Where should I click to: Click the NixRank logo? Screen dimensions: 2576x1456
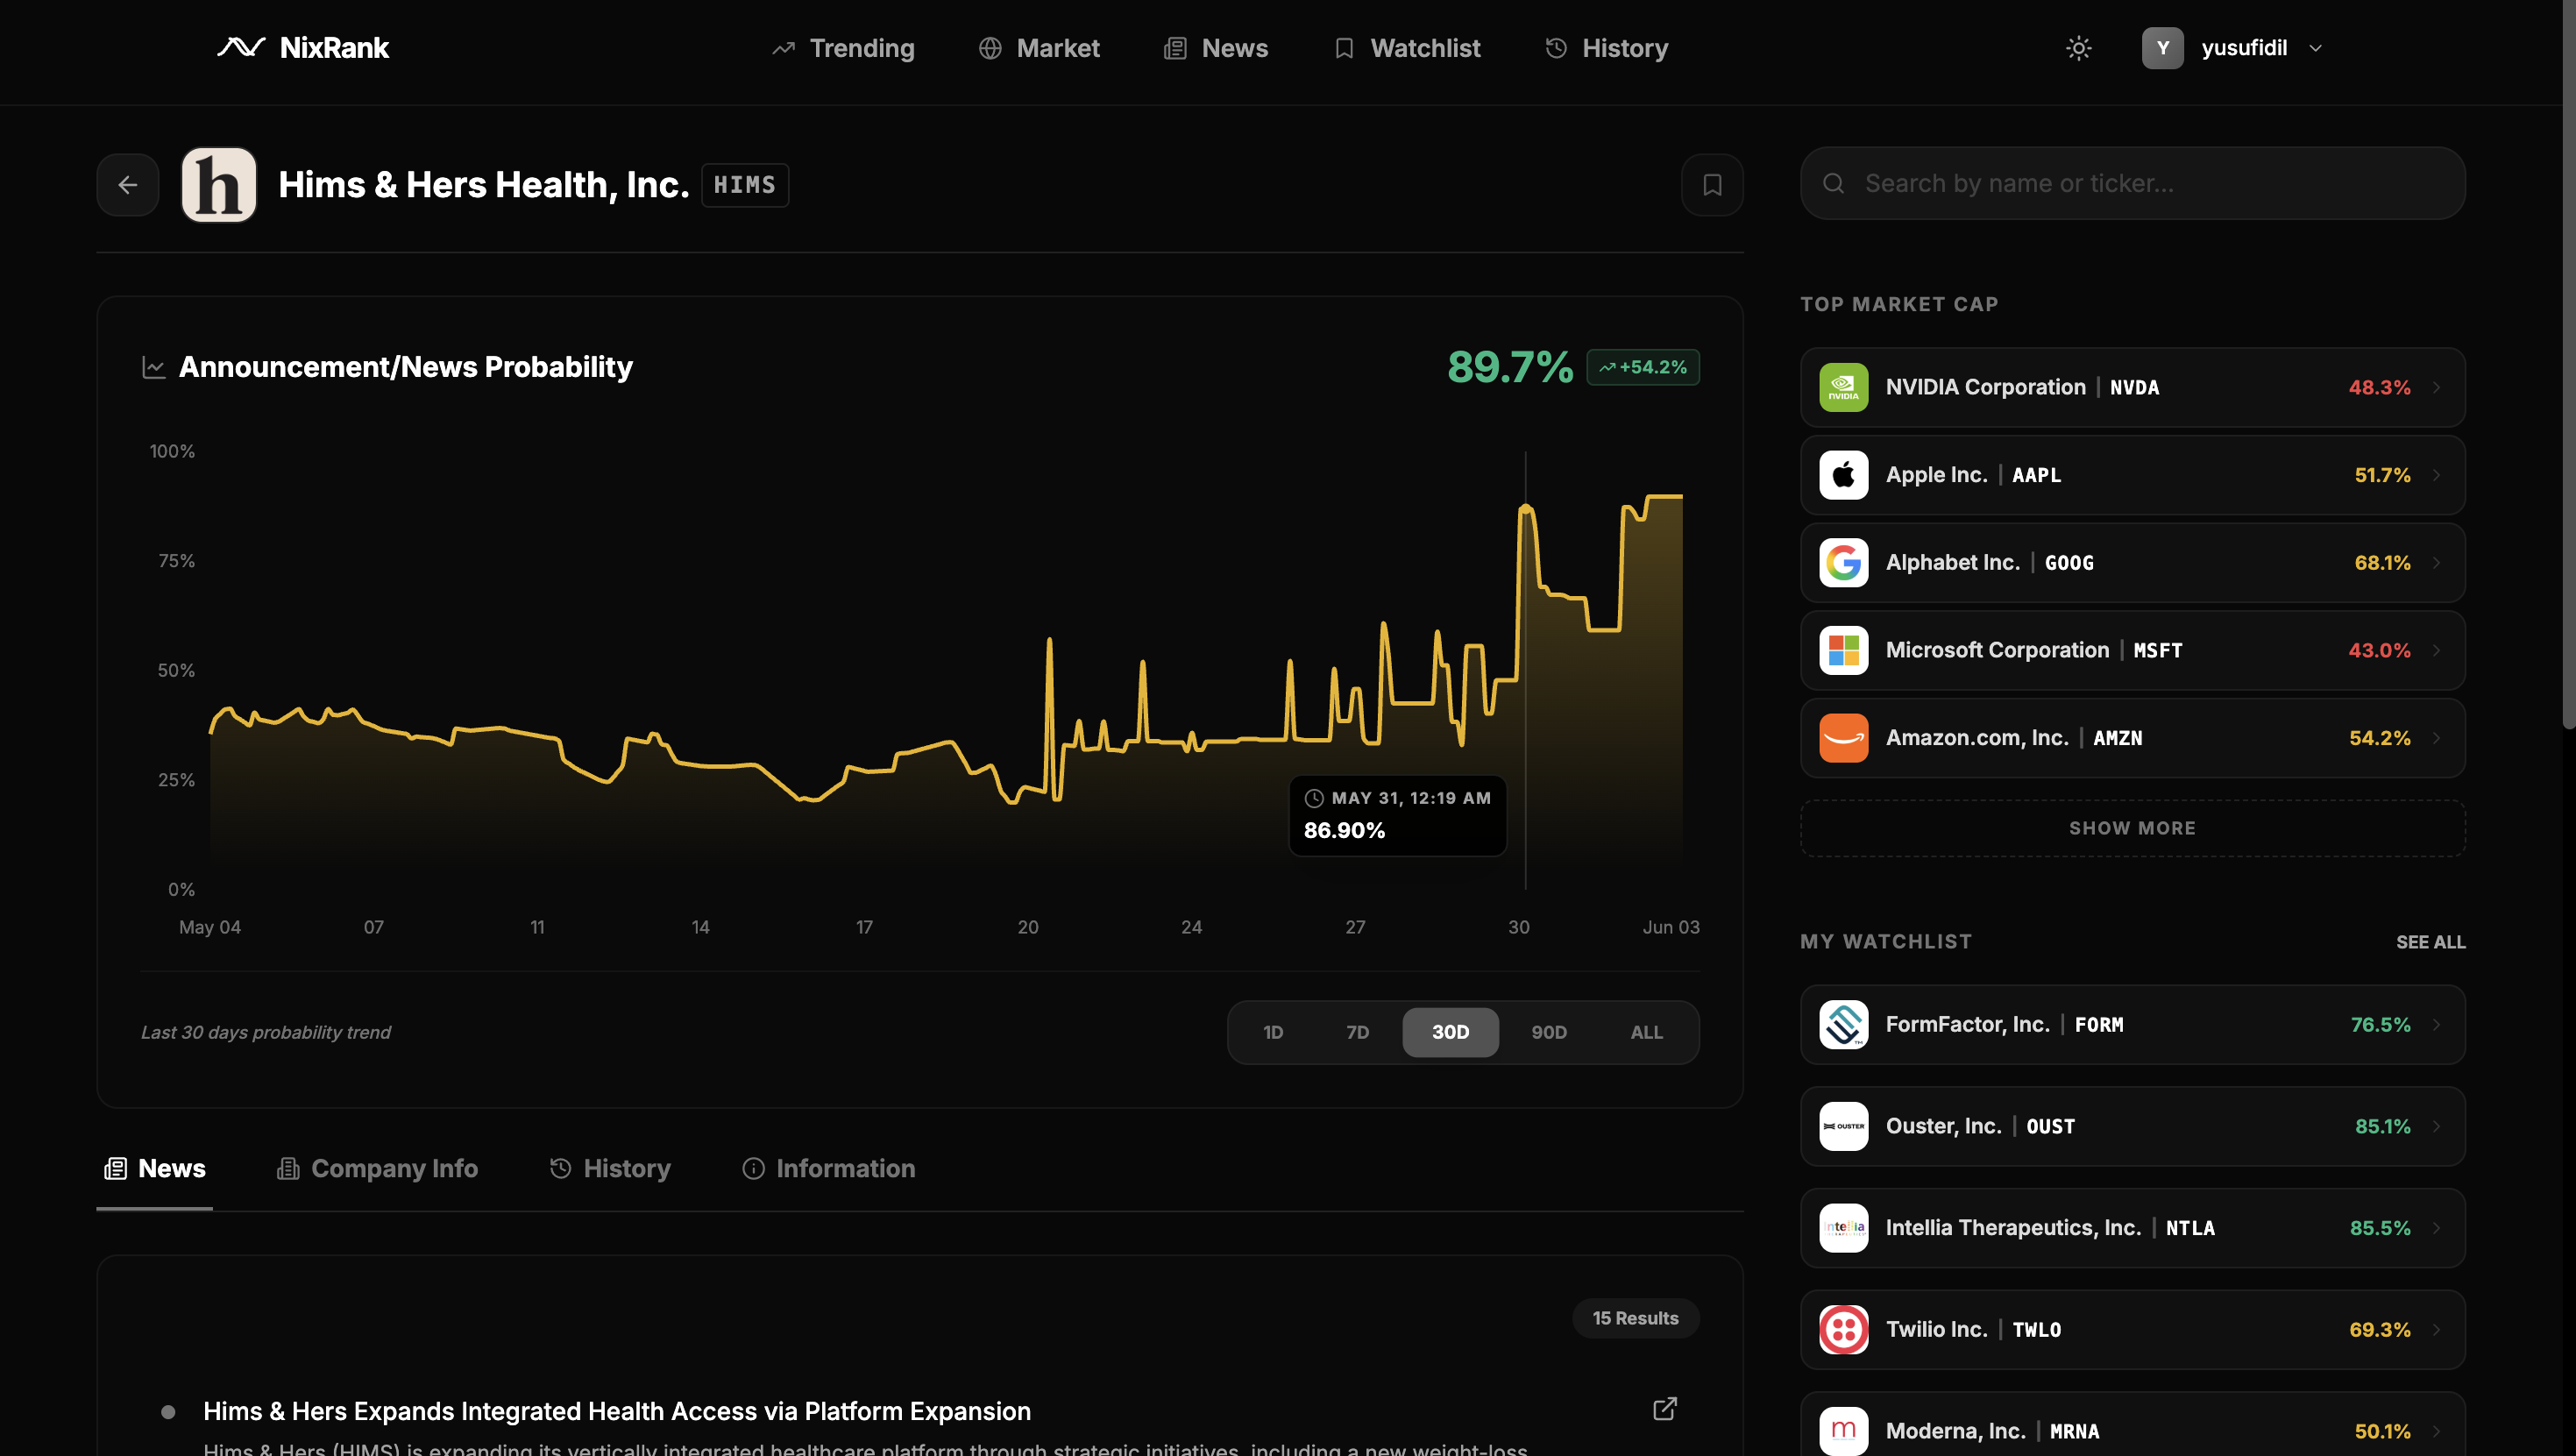coord(303,48)
